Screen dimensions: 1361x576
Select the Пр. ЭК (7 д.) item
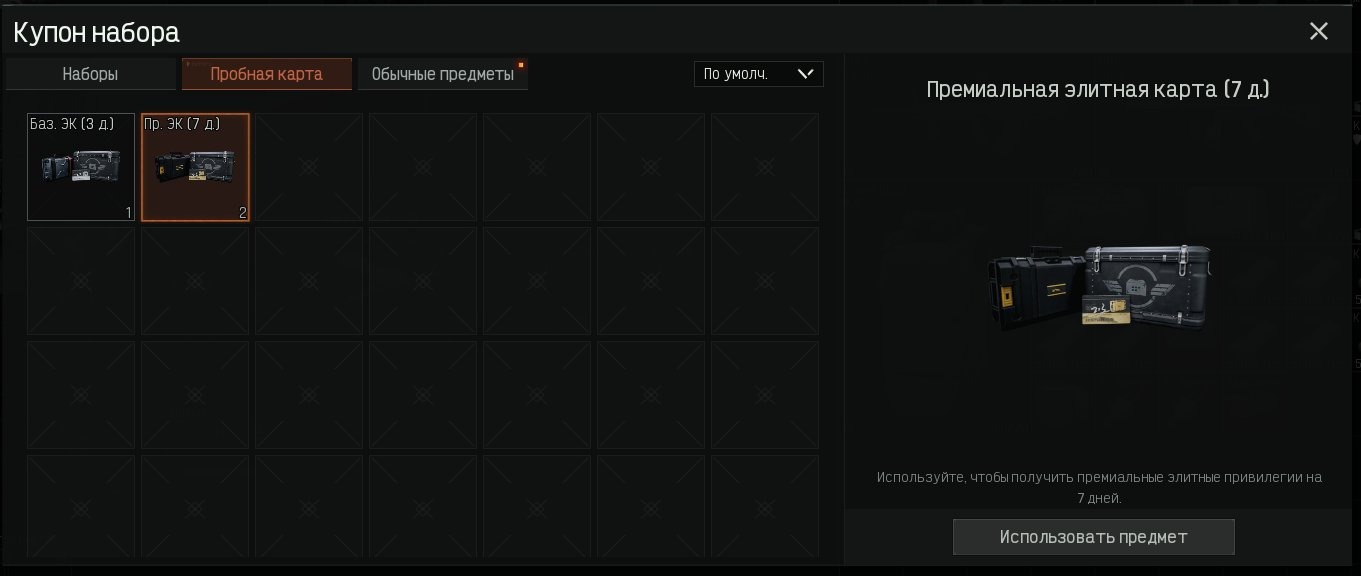tap(195, 167)
